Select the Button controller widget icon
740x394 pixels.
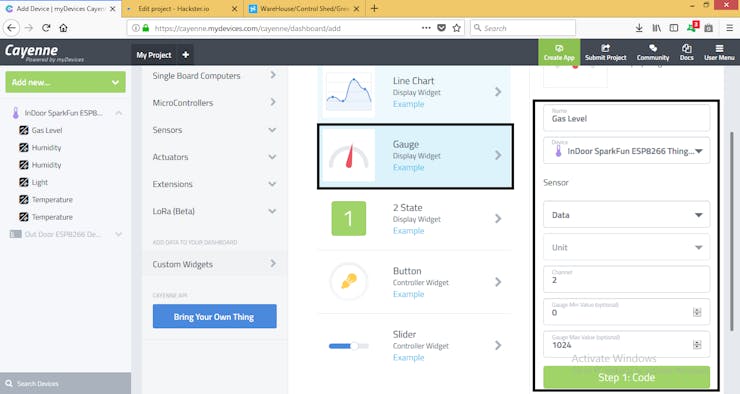[349, 282]
